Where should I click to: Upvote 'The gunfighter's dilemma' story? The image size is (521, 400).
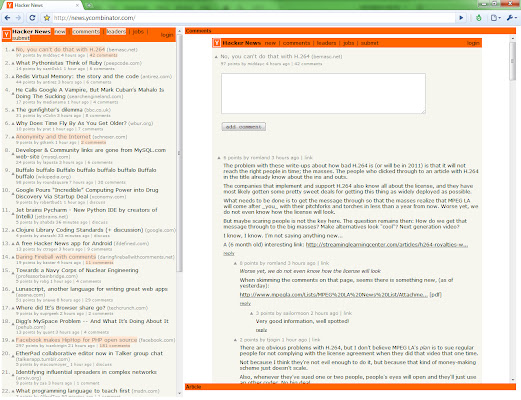tap(13, 110)
